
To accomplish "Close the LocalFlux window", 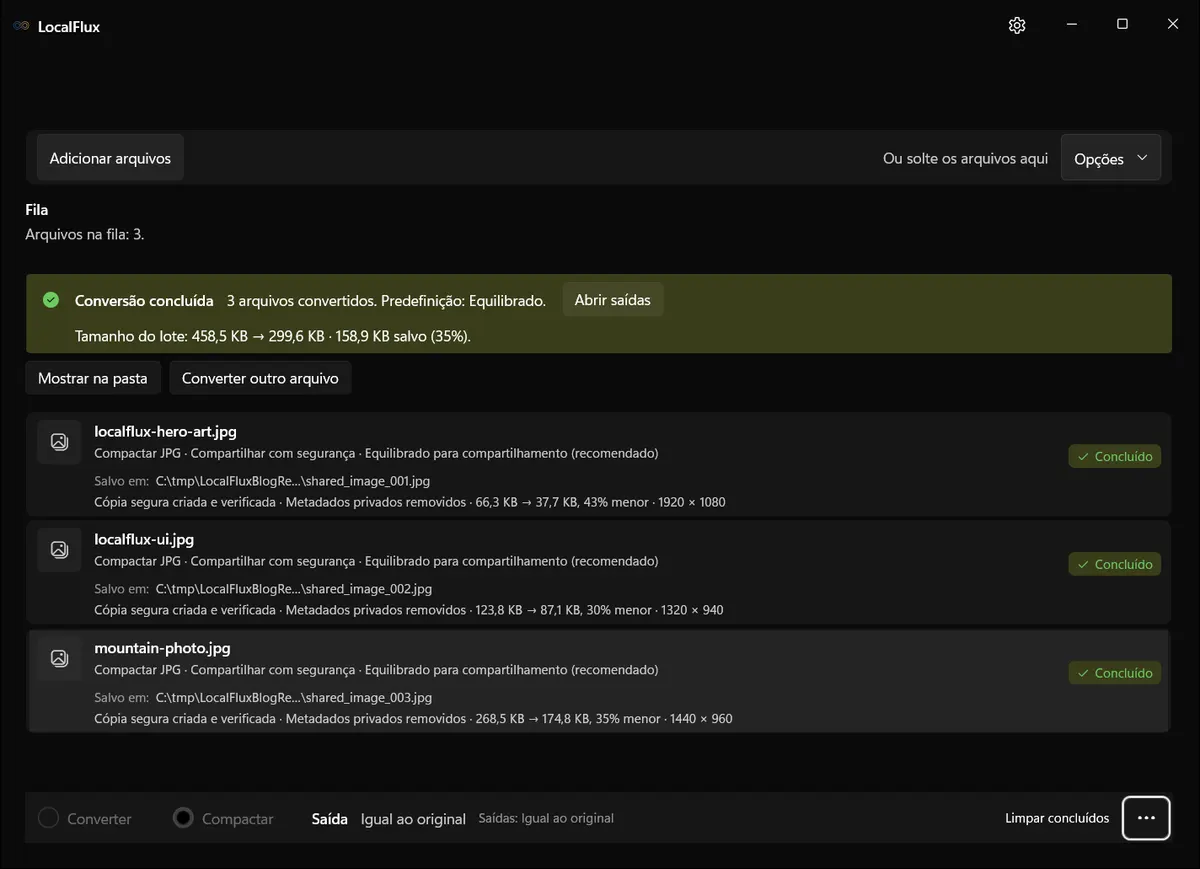I will coord(1173,25).
